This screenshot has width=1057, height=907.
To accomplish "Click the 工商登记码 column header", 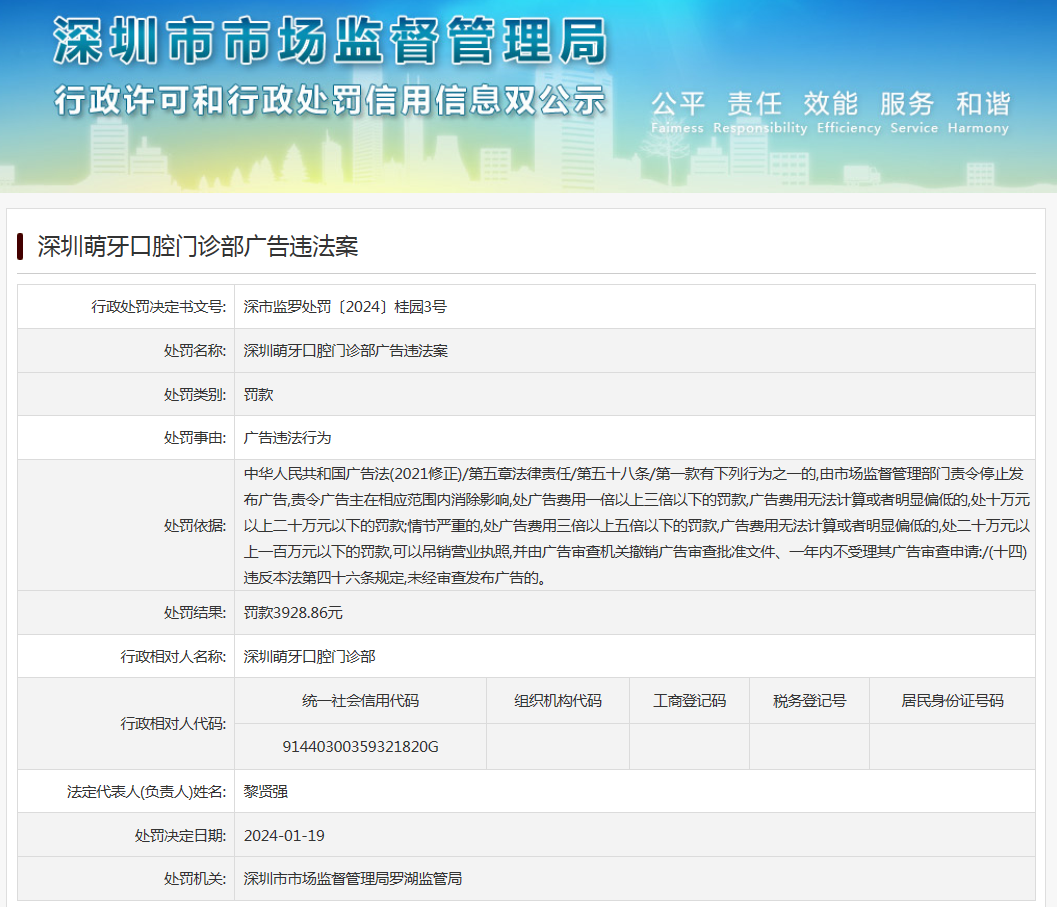I will [690, 701].
